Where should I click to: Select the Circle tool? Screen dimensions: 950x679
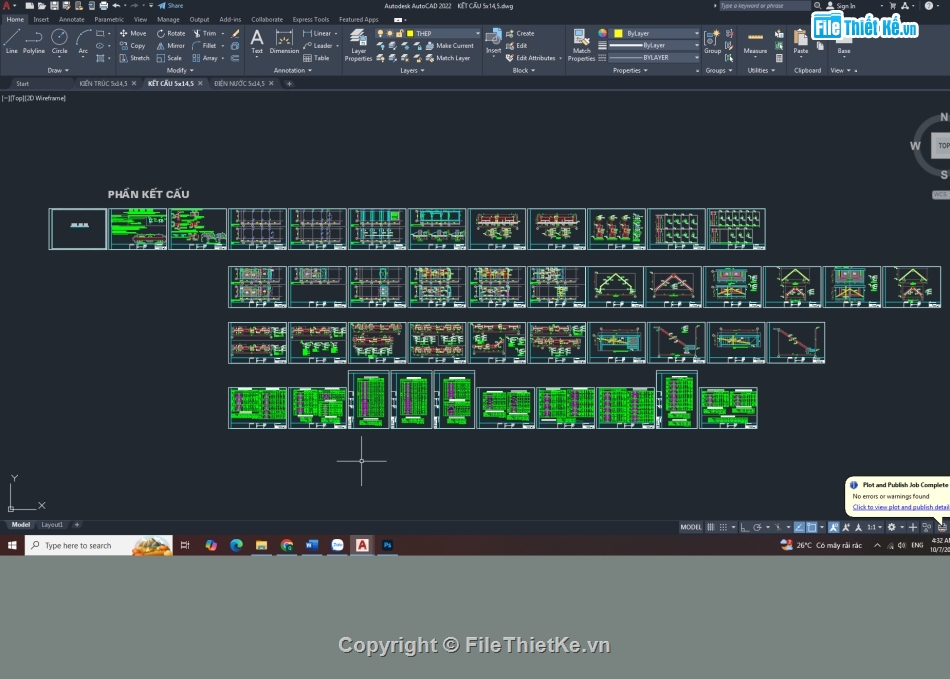coord(60,40)
